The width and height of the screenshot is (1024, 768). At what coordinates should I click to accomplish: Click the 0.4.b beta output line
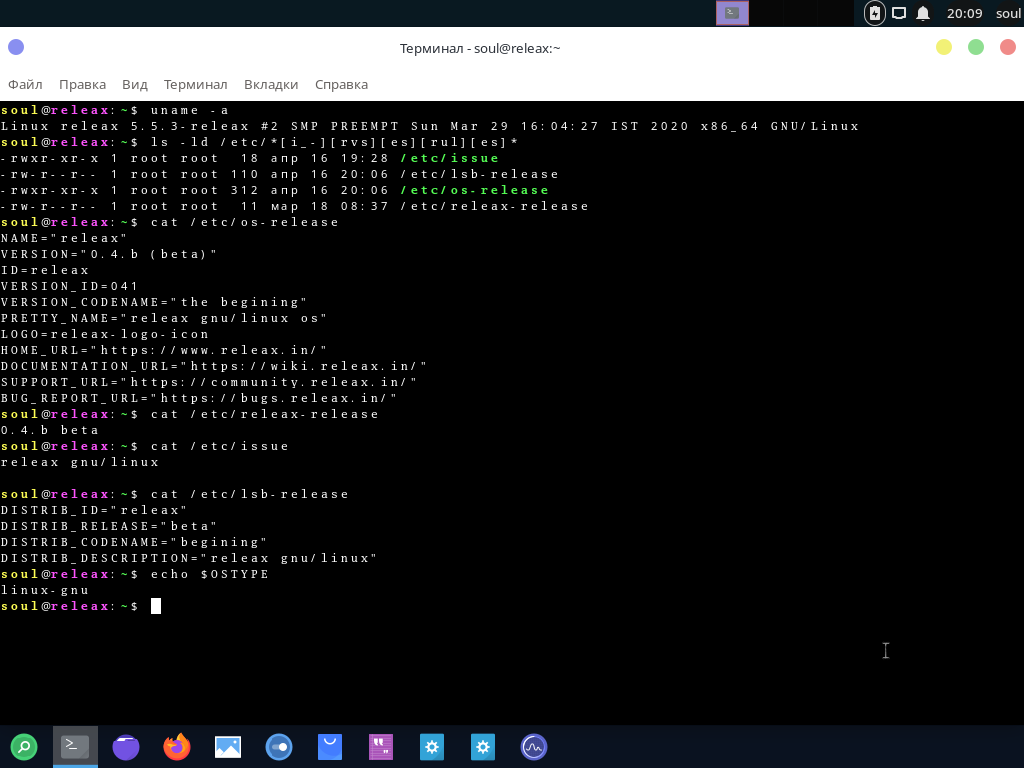tap(50, 430)
